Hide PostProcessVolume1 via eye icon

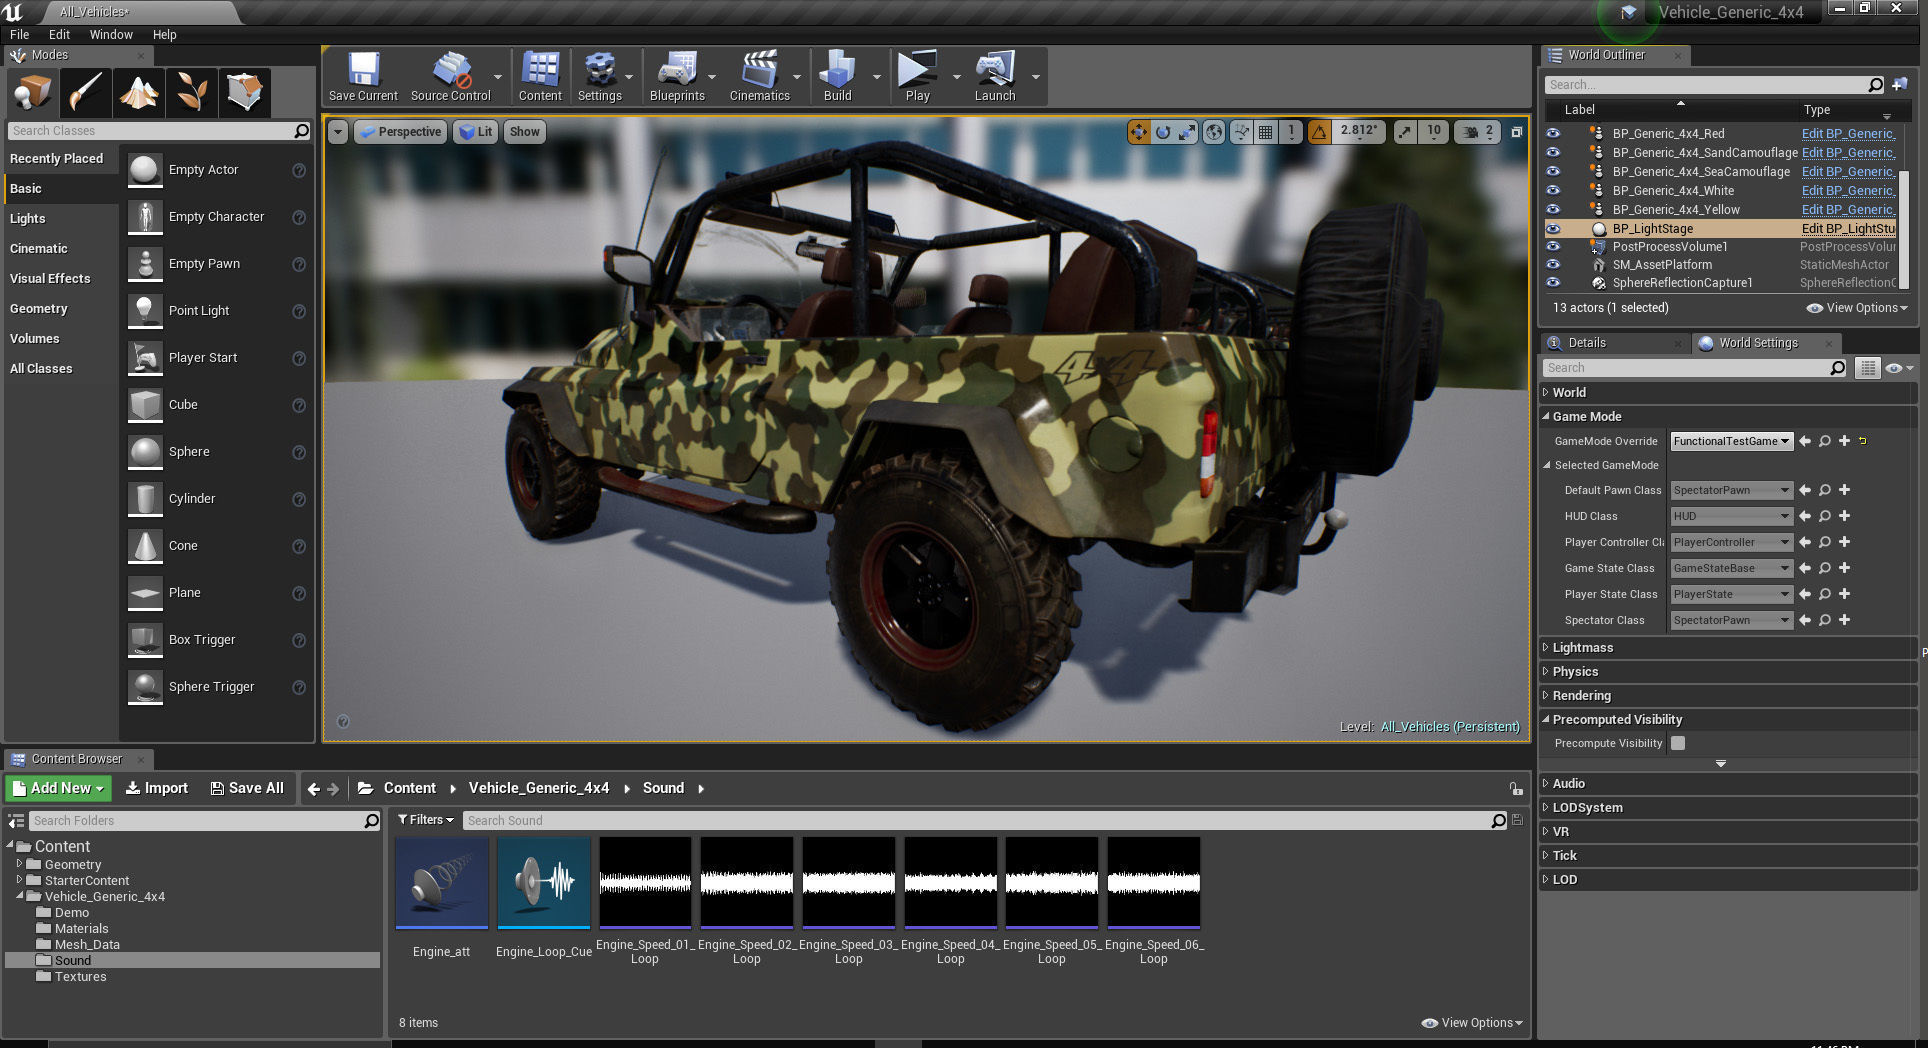click(x=1553, y=246)
